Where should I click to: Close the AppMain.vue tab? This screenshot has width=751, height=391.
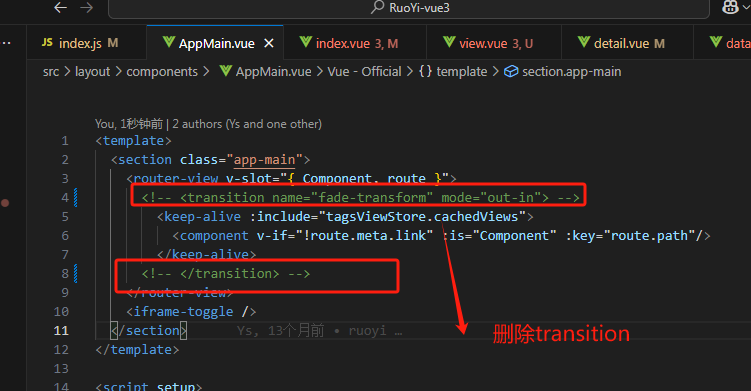click(x=269, y=44)
